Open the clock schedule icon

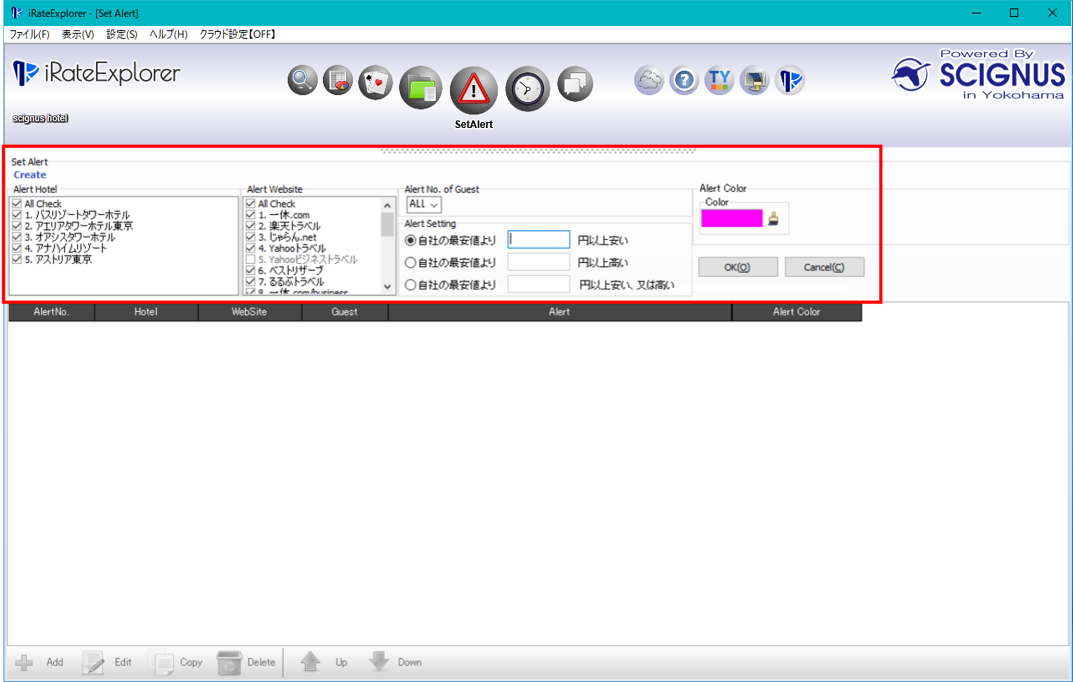[527, 89]
